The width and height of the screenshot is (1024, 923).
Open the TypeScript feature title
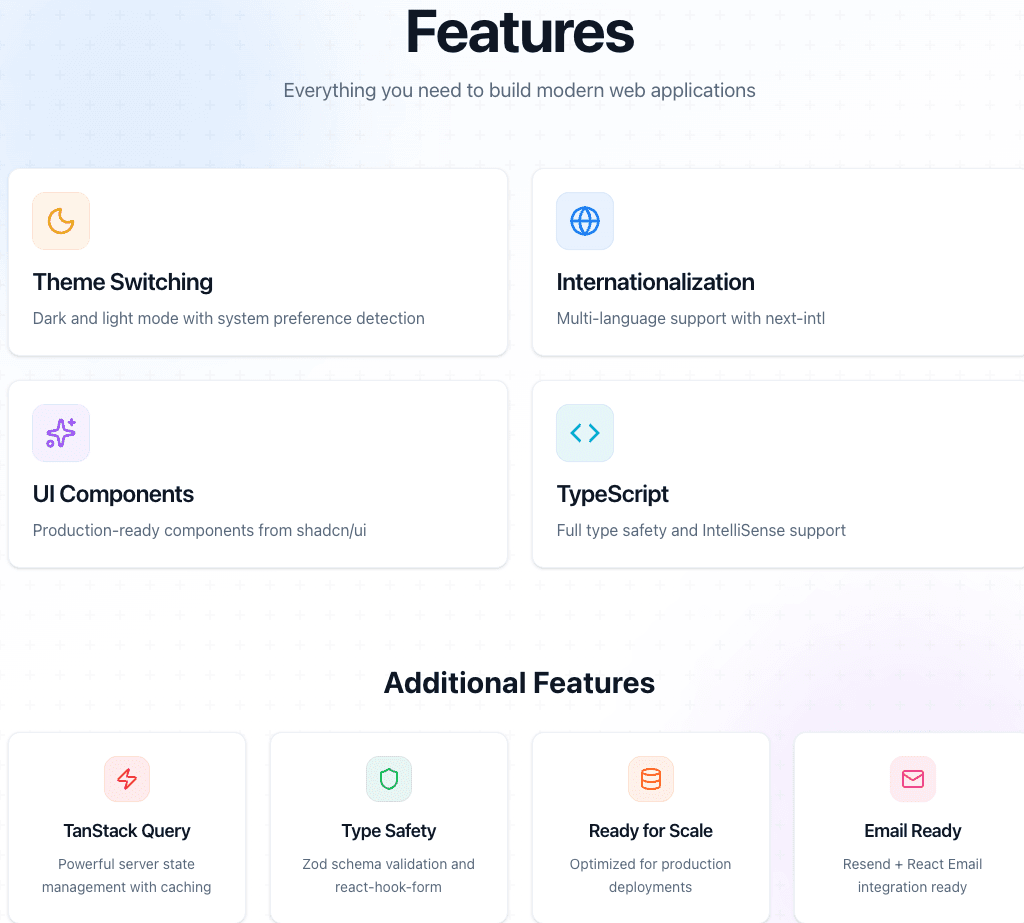(612, 494)
